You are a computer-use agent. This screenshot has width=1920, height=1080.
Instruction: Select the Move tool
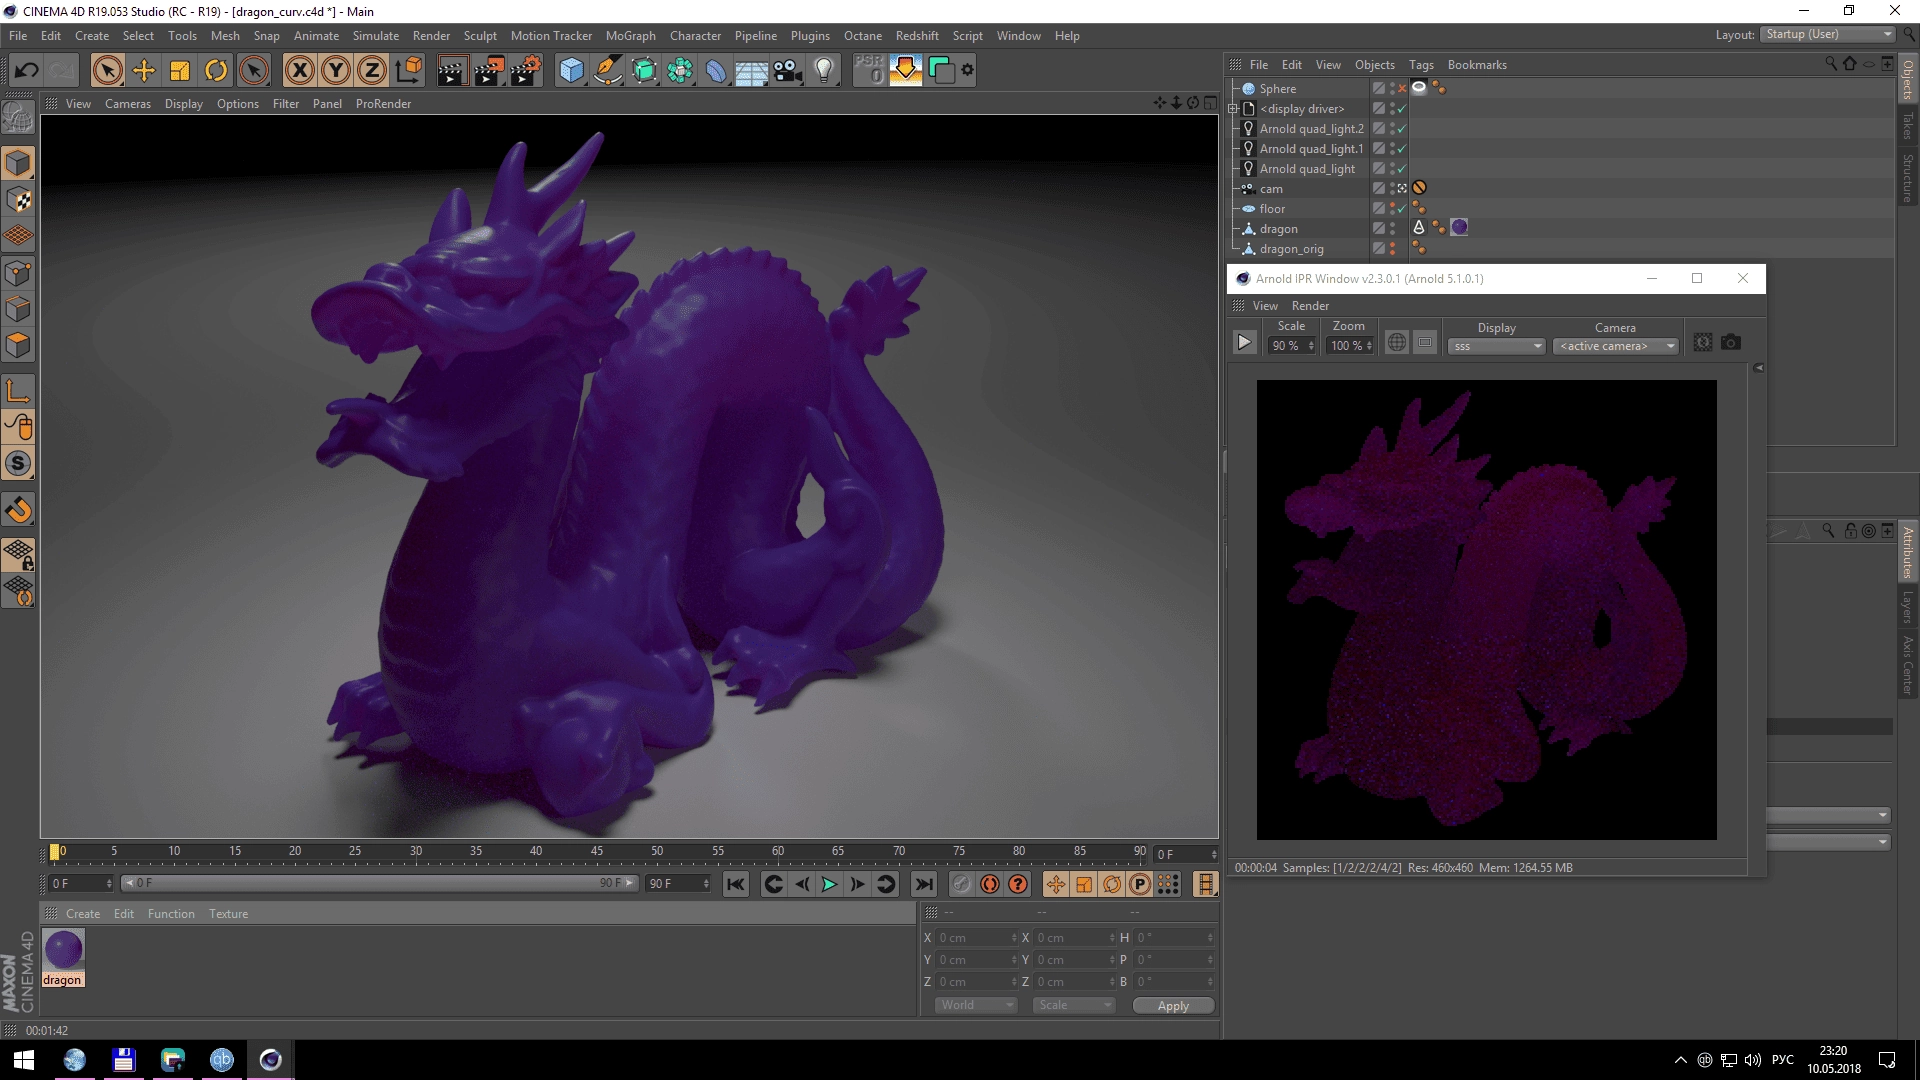pyautogui.click(x=144, y=70)
